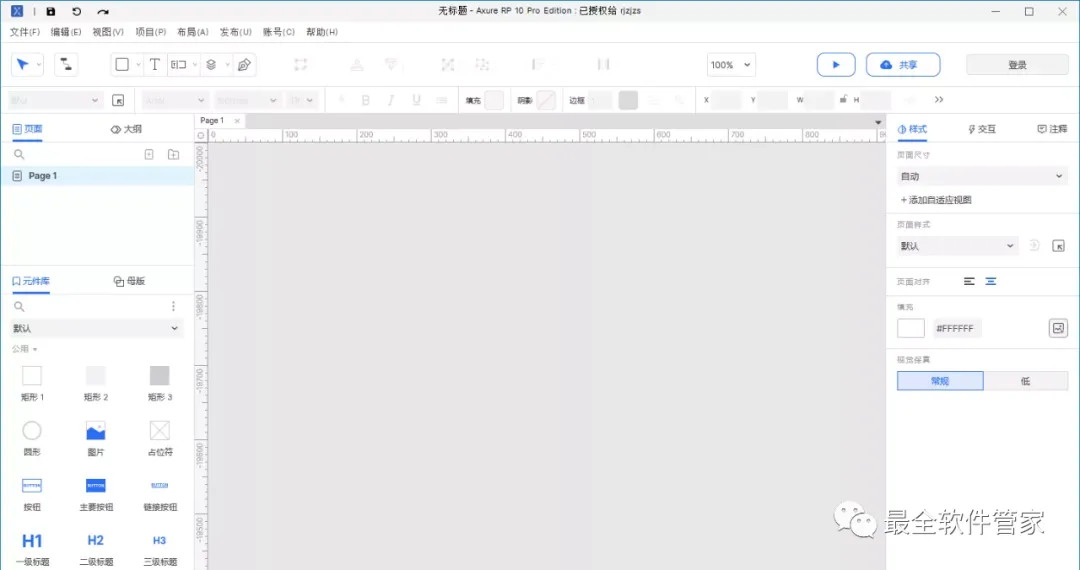Click the preview play button
Viewport: 1080px width, 570px height.
pyautogui.click(x=836, y=65)
